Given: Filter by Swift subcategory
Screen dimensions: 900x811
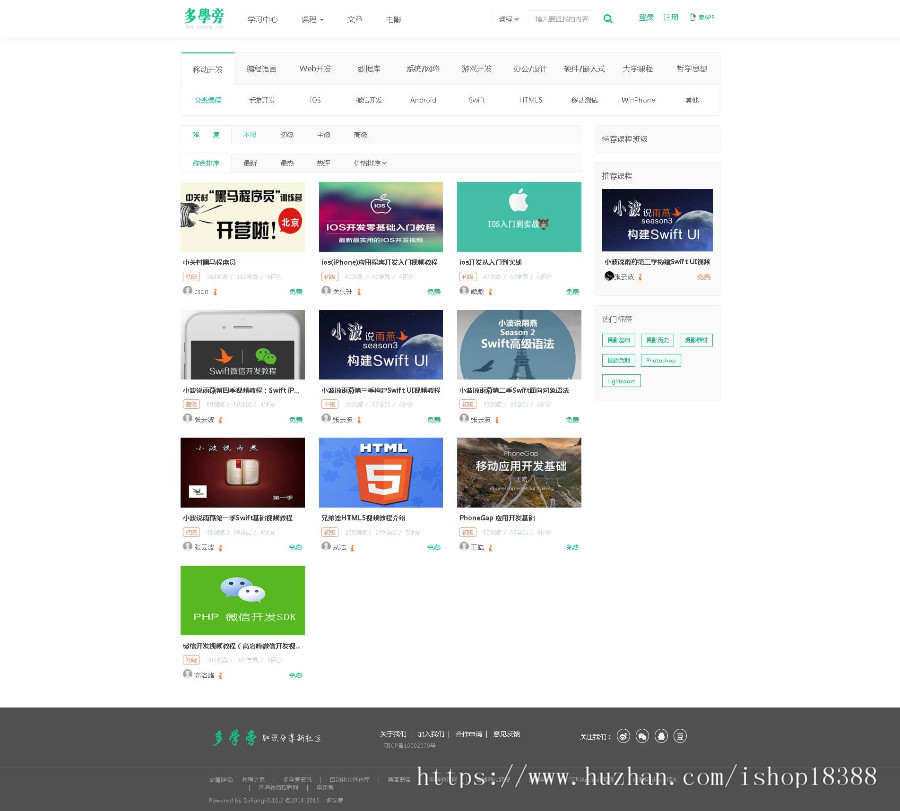Looking at the screenshot, I should [x=477, y=100].
